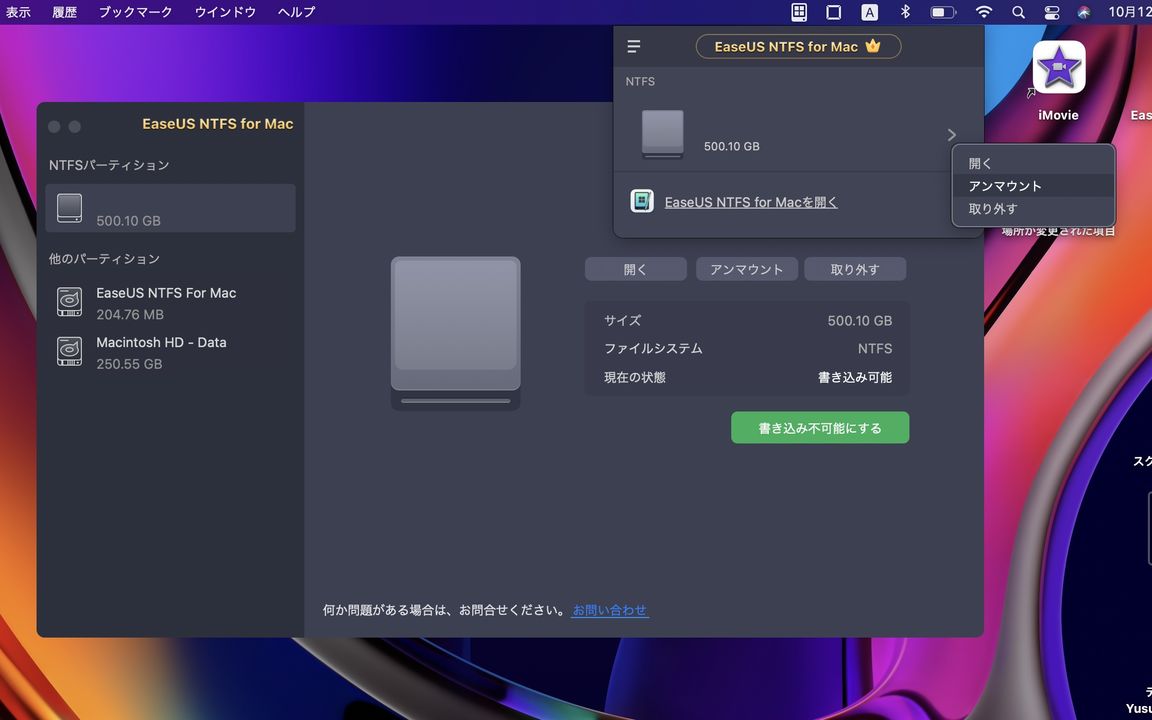Image resolution: width=1152 pixels, height=720 pixels.
Task: Click the 書き込み可能 status value
Action: tap(855, 377)
